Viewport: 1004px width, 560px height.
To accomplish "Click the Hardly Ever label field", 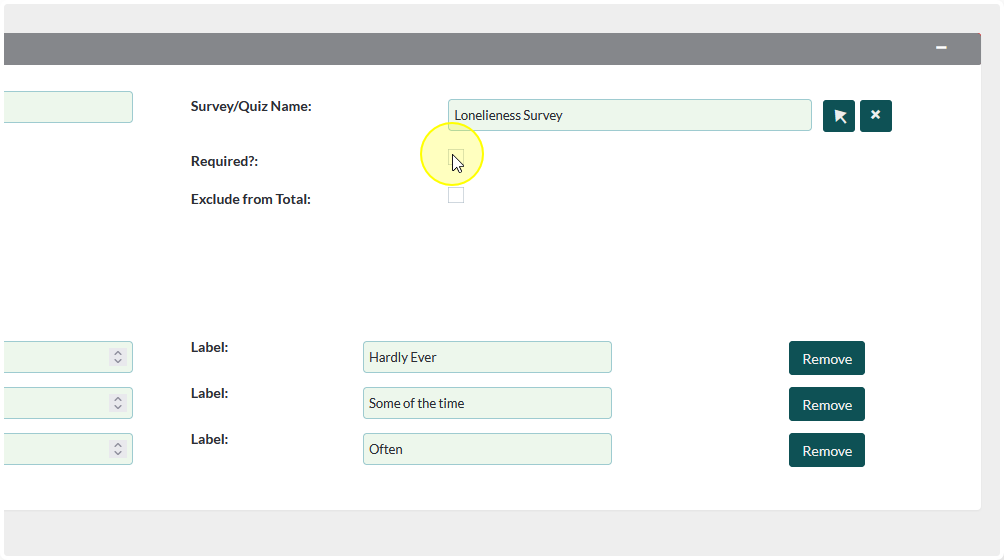I will pos(487,357).
